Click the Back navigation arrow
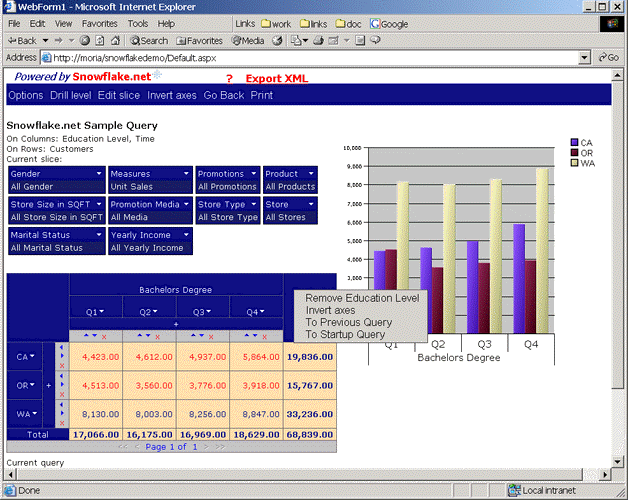The width and height of the screenshot is (628, 500). coord(22,40)
